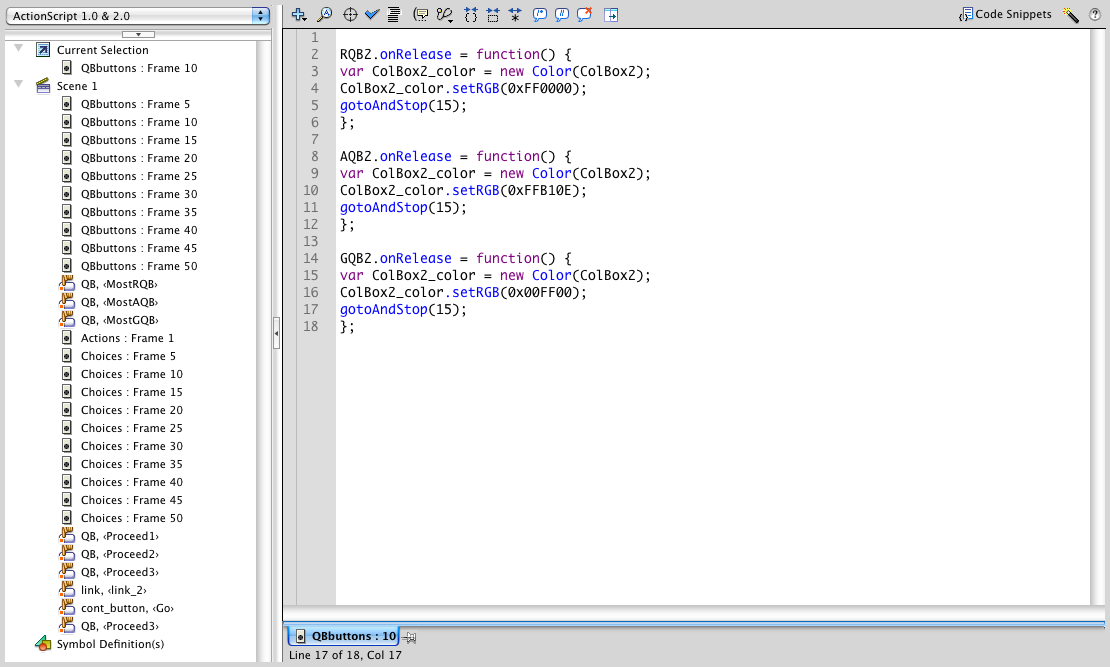Screen dimensions: 1110x667
Task: Apply a block comment to the code
Action: point(540,14)
